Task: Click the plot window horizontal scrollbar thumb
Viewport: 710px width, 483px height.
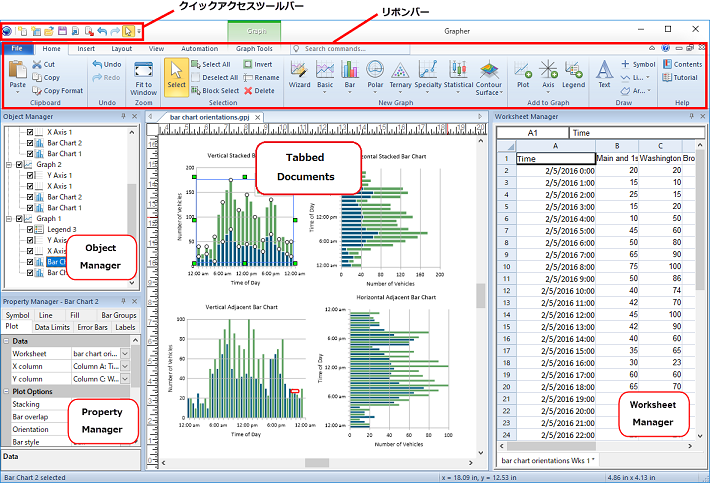Action: [317, 463]
